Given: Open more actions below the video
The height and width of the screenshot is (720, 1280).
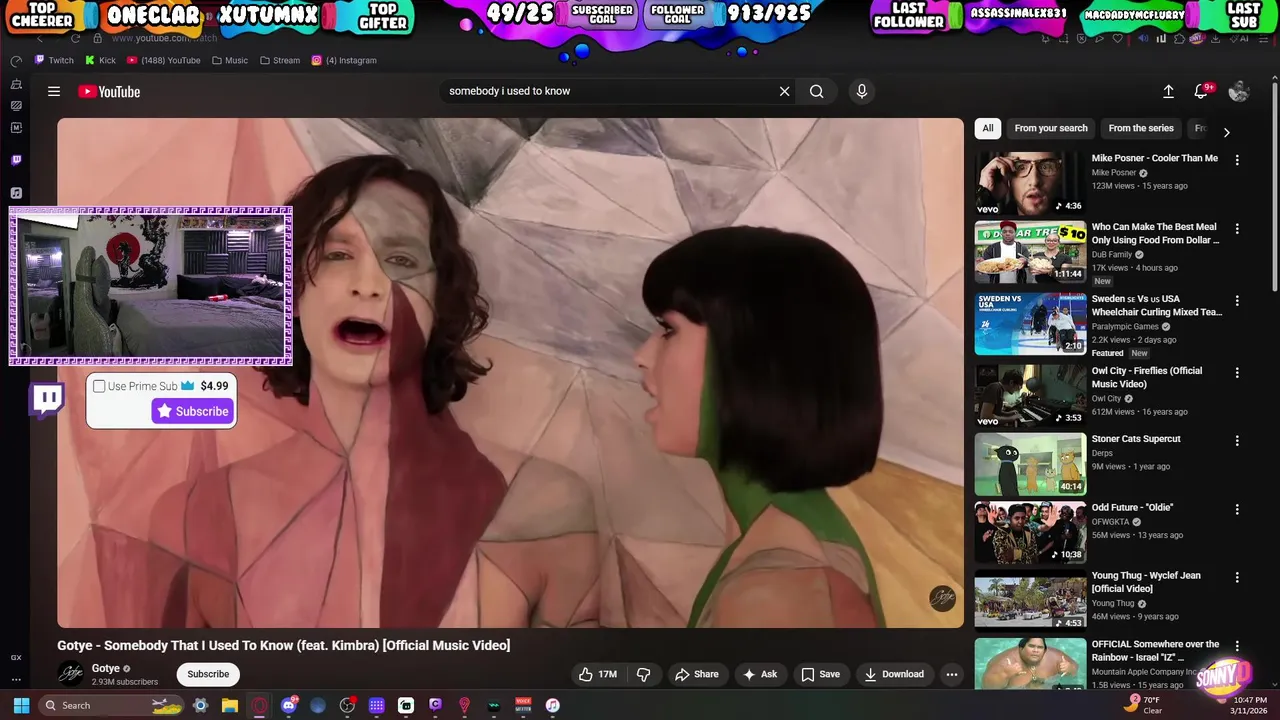Looking at the screenshot, I should point(952,674).
